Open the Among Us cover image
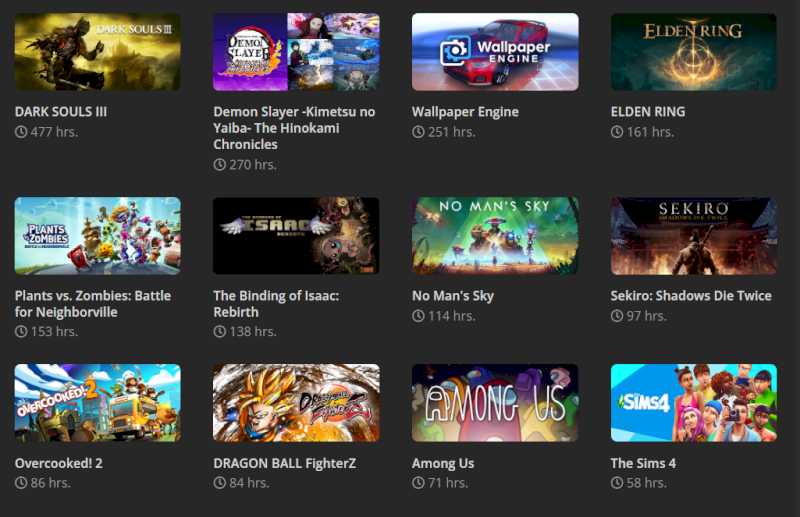Image resolution: width=800 pixels, height=517 pixels. (495, 403)
